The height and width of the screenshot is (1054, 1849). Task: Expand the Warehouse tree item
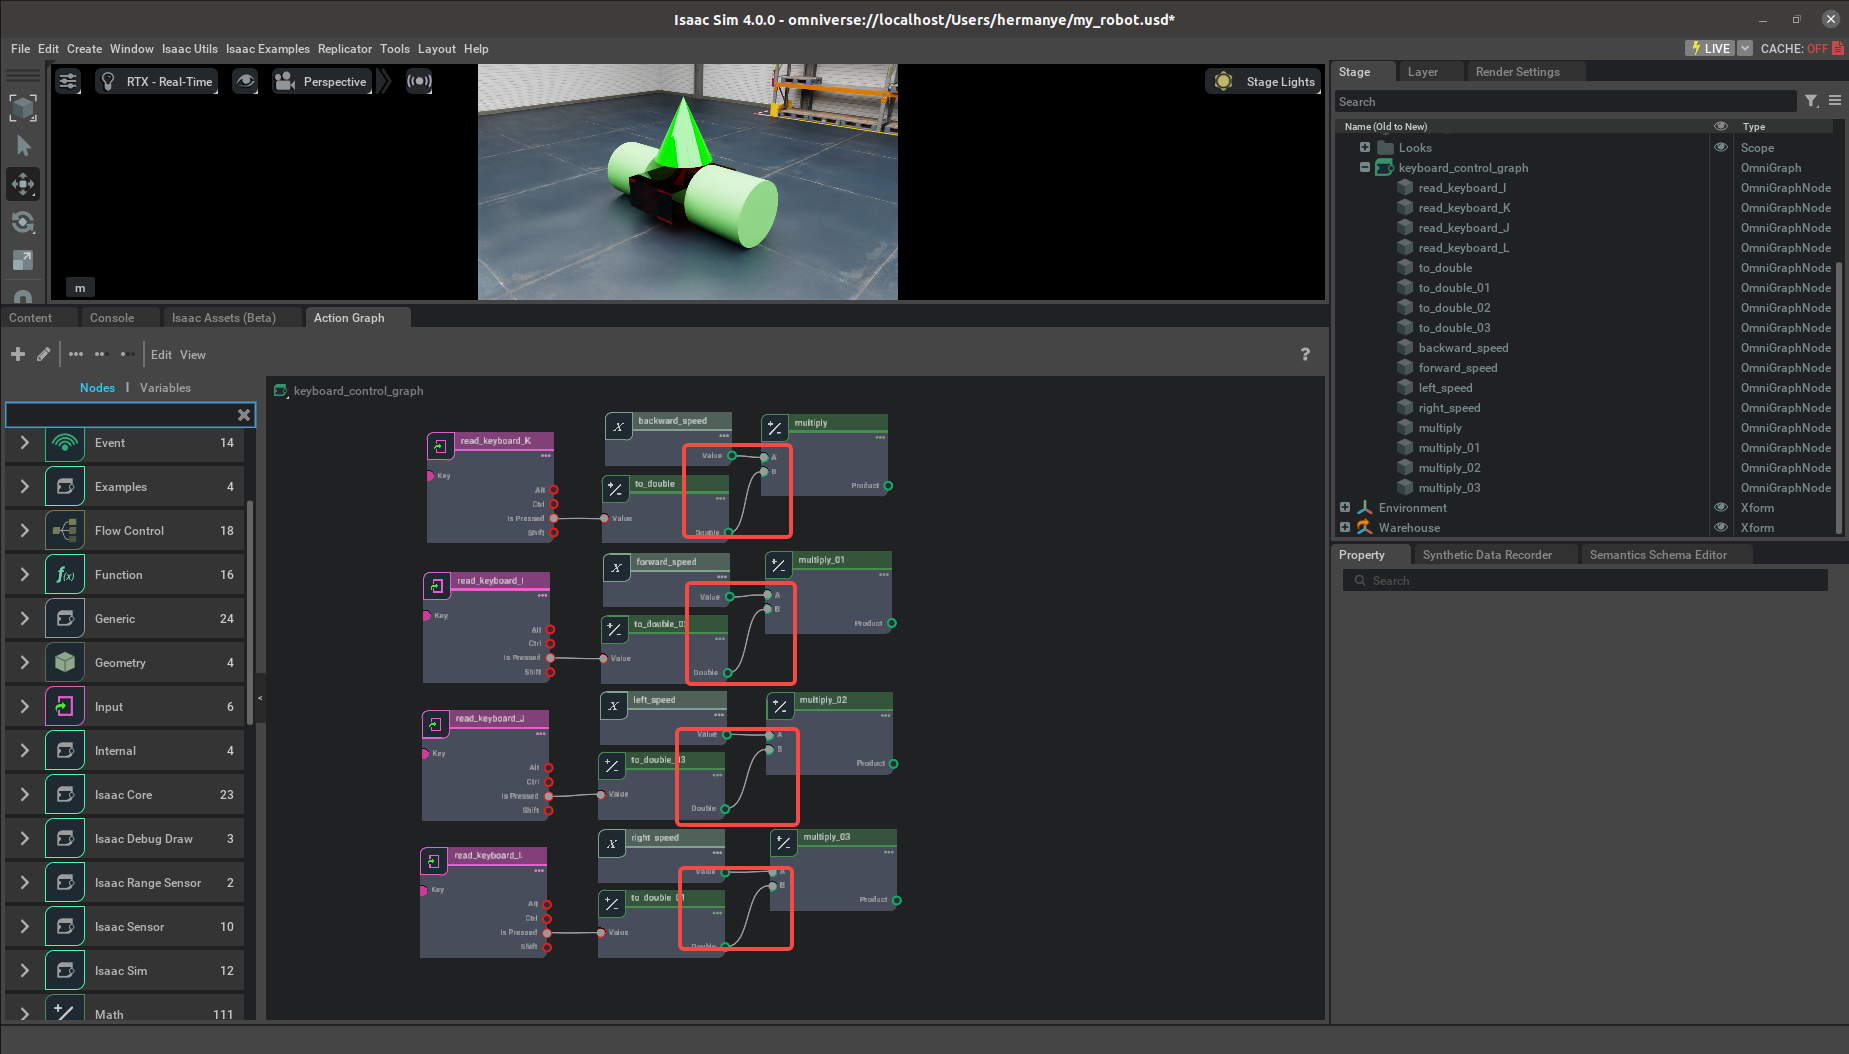tap(1345, 527)
